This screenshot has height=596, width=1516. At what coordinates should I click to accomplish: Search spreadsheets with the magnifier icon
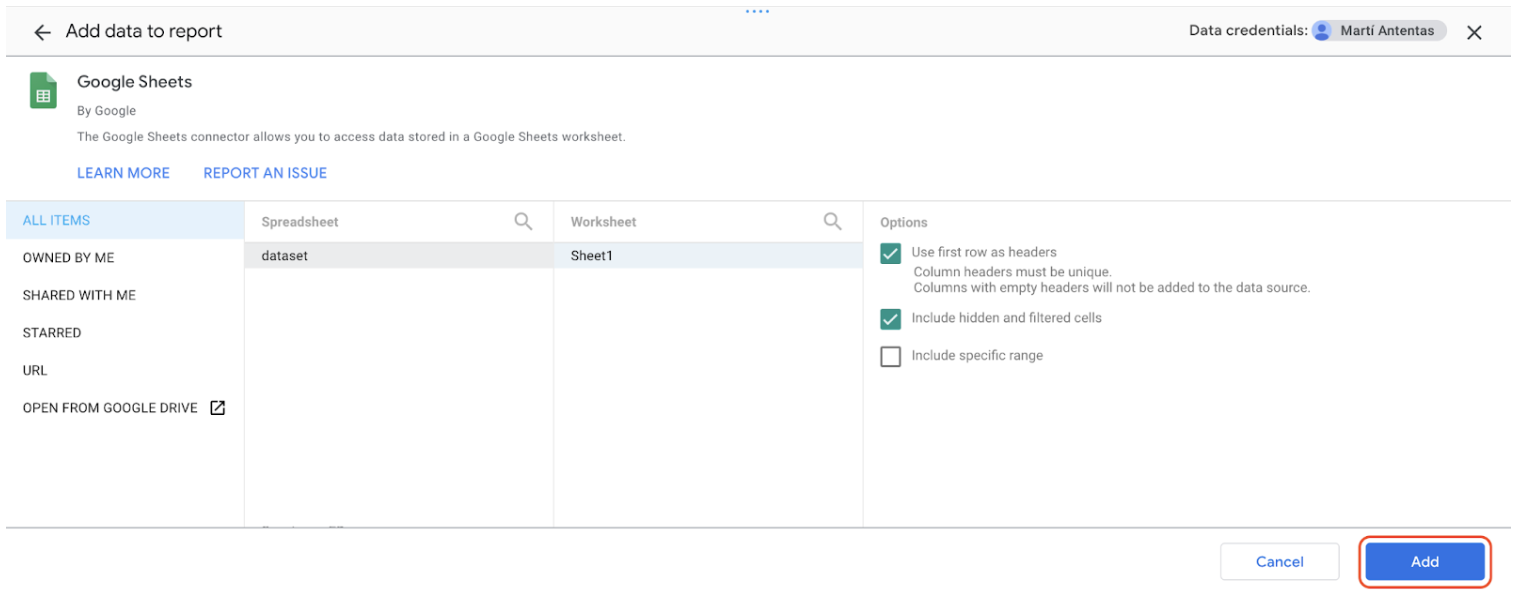tap(523, 221)
